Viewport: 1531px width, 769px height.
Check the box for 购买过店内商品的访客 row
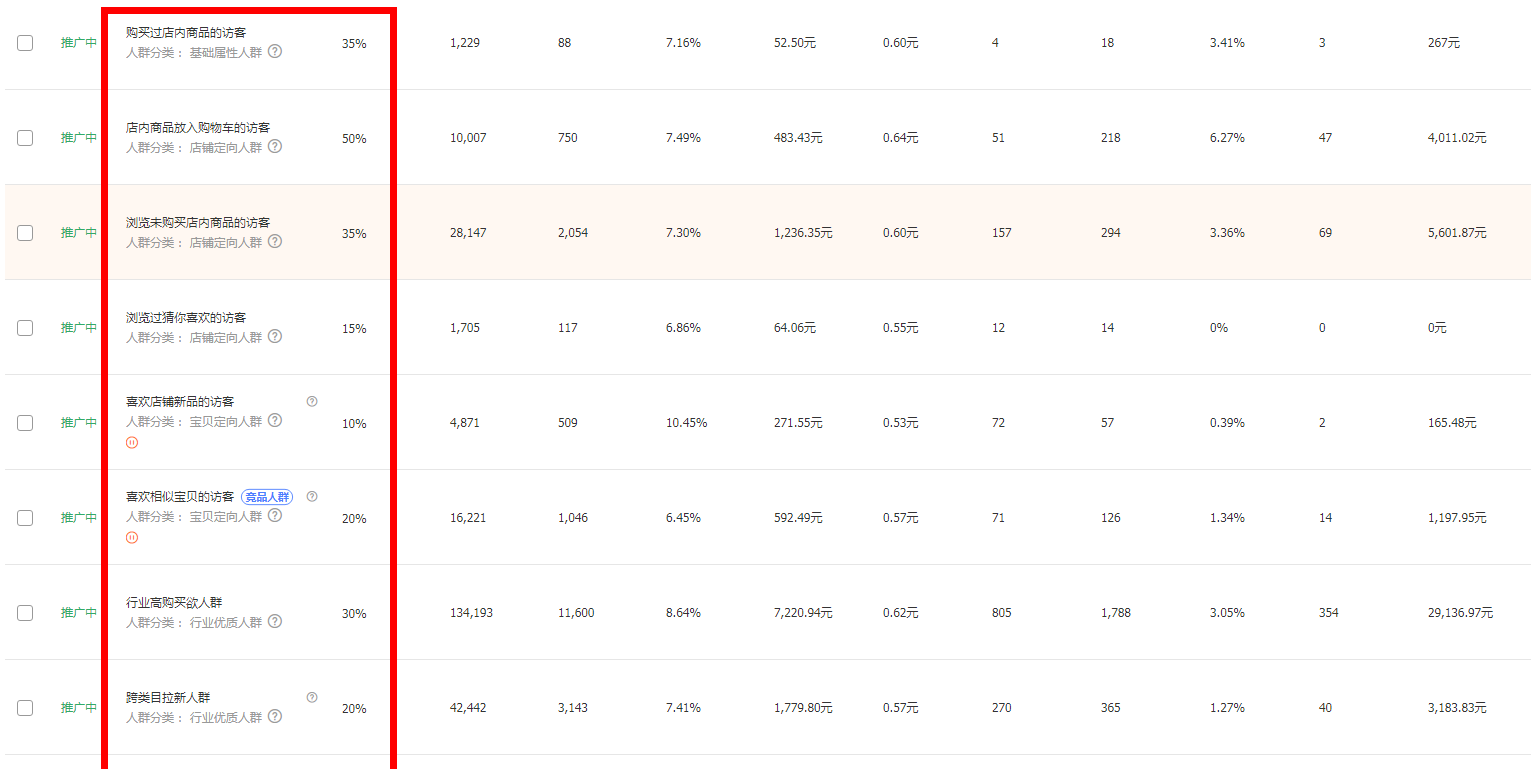pyautogui.click(x=25, y=43)
